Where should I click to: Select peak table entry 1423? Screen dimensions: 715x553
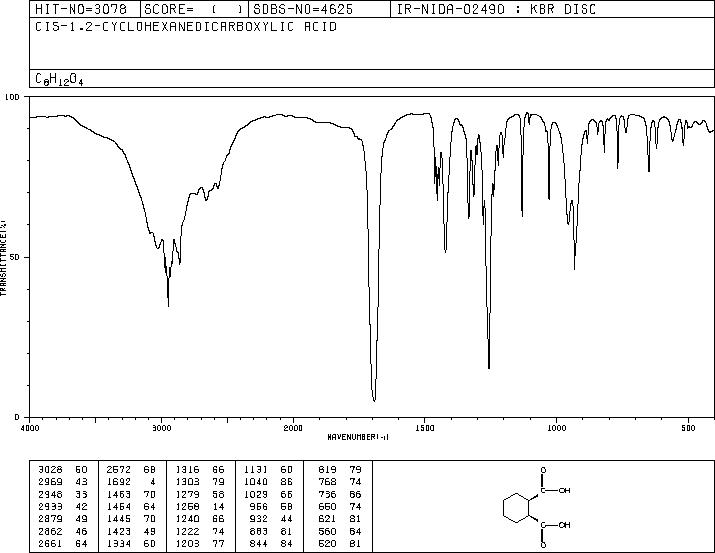(119, 531)
